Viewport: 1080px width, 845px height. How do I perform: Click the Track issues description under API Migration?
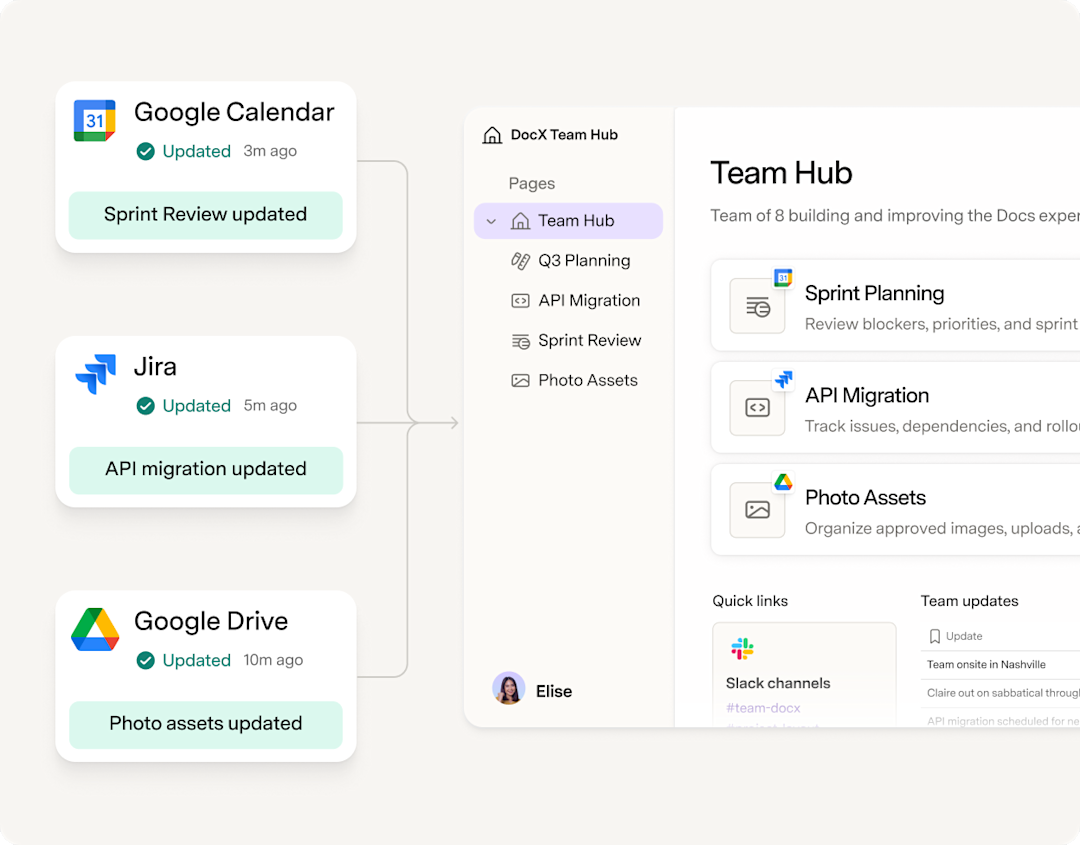[942, 426]
